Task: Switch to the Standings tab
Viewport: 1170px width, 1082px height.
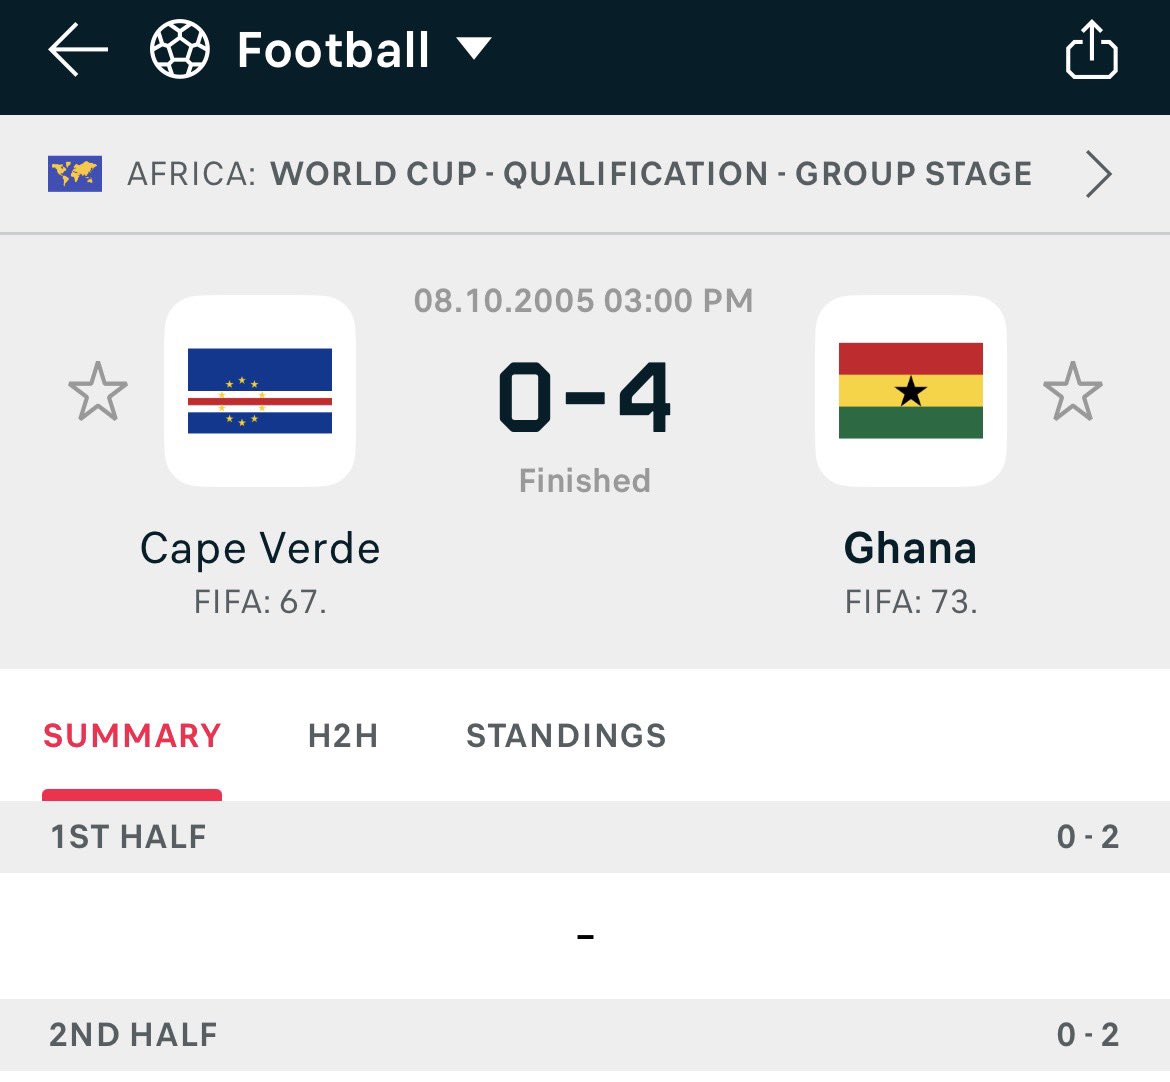Action: [566, 736]
